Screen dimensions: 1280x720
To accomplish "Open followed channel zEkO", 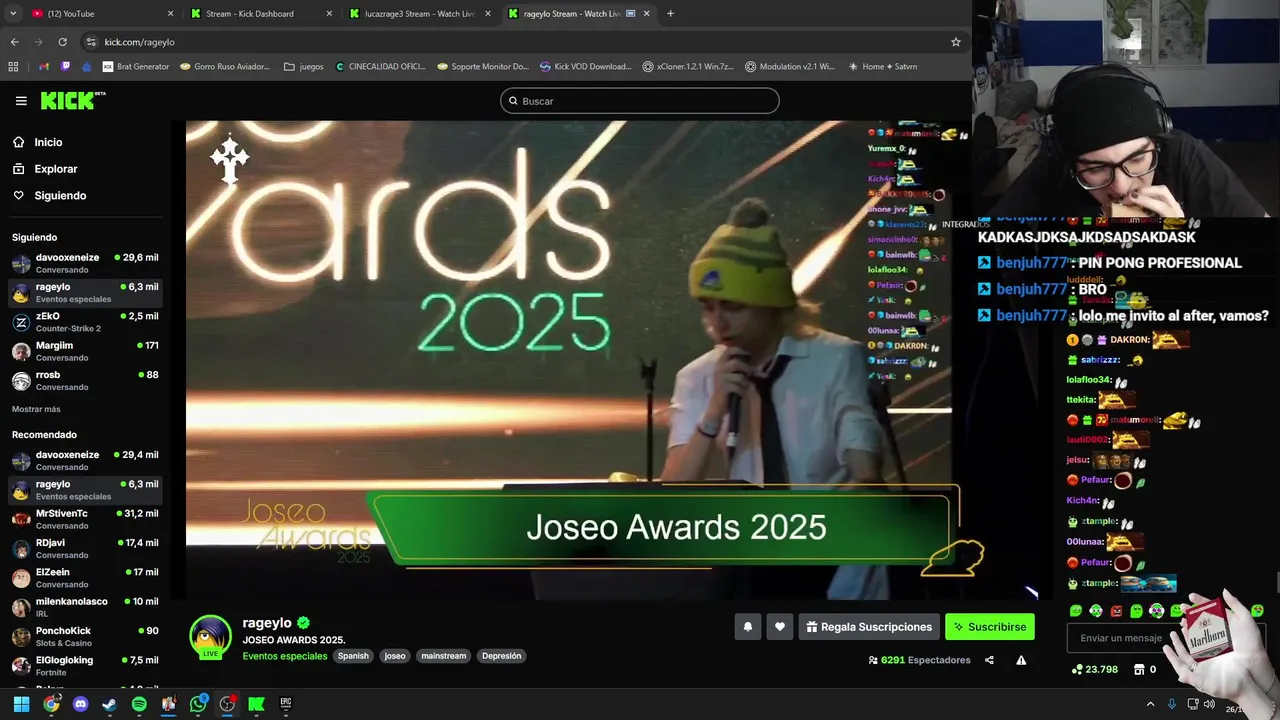I will point(85,322).
